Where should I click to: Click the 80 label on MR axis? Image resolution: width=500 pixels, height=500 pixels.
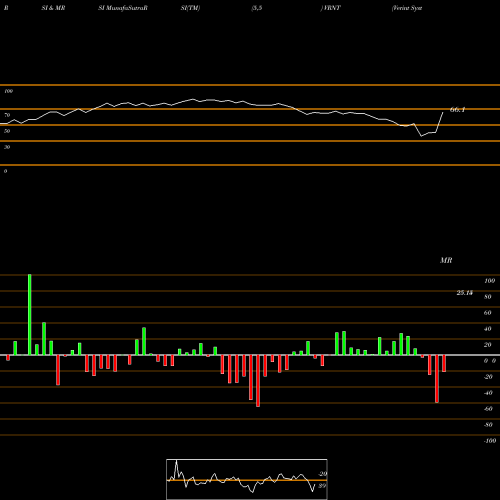tap(488, 297)
